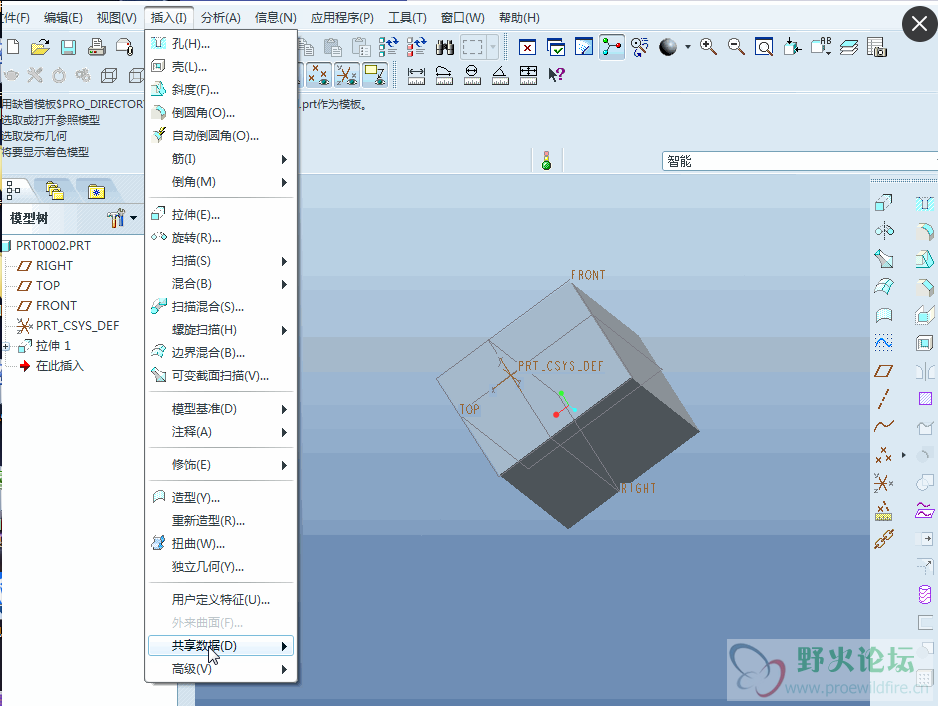
Task: Click the model tree settings tools icon
Action: click(117, 218)
